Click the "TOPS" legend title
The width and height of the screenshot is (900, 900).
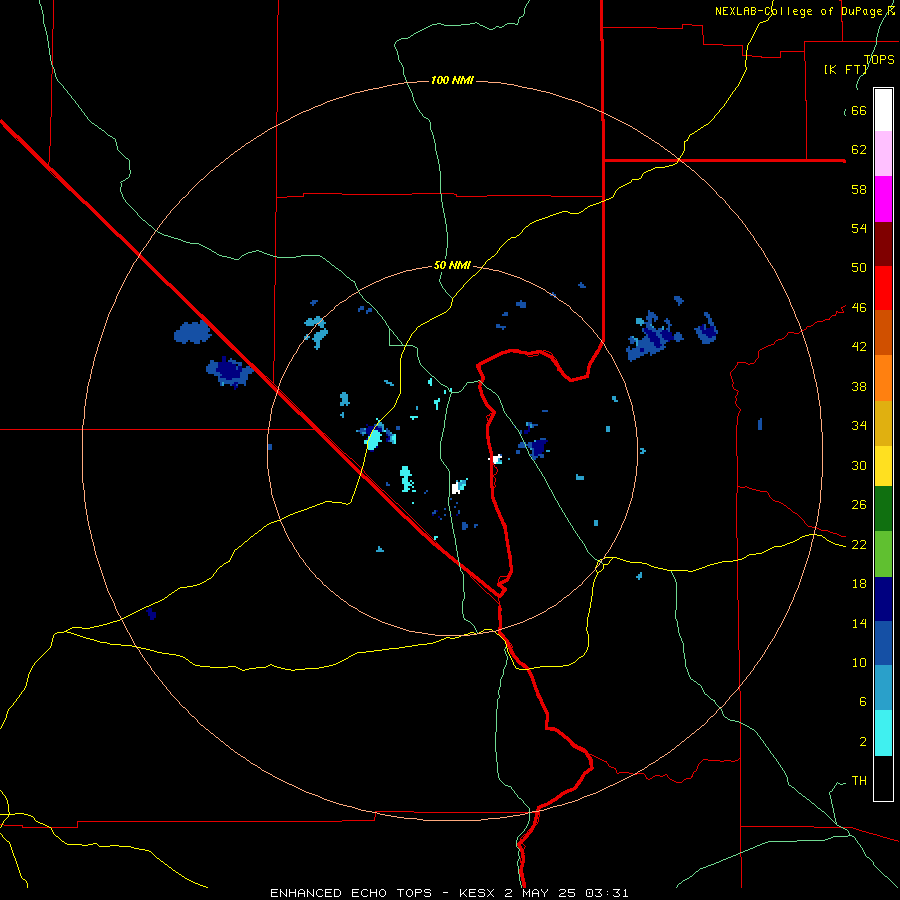[x=879, y=59]
